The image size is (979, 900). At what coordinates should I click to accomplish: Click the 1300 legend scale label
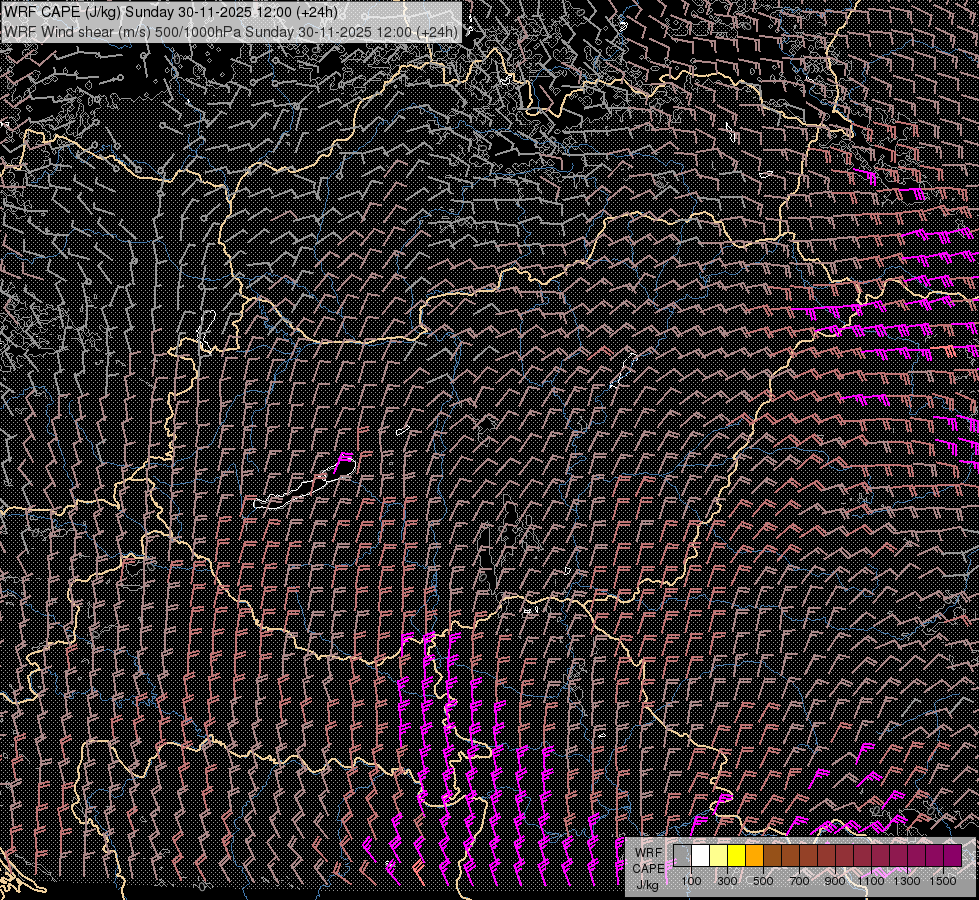click(907, 881)
